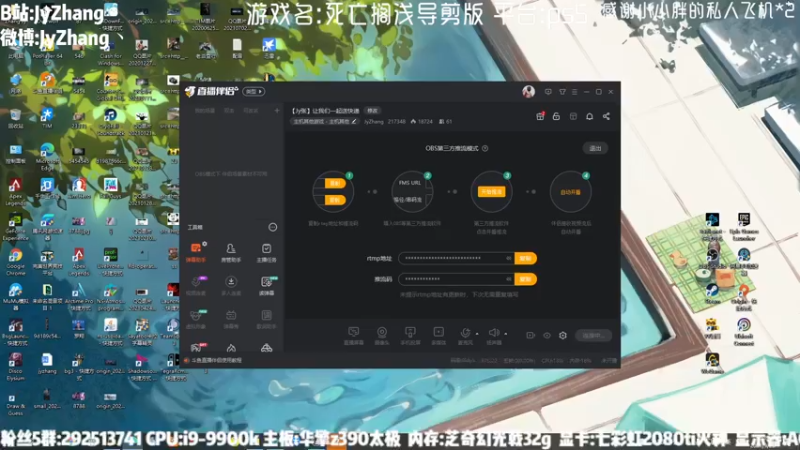Click inside the 推流码 input field

(456, 279)
